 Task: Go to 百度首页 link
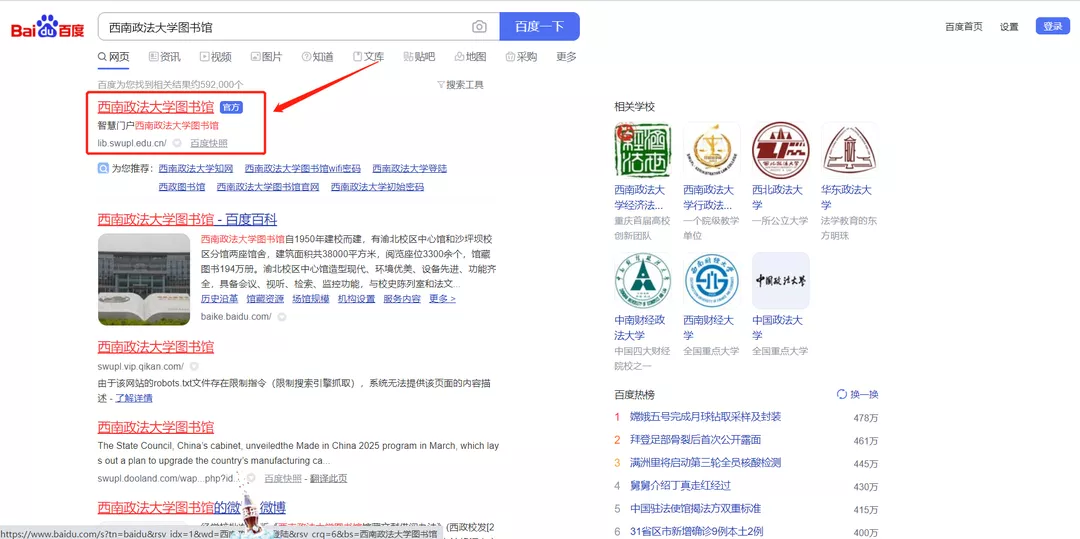[x=964, y=27]
